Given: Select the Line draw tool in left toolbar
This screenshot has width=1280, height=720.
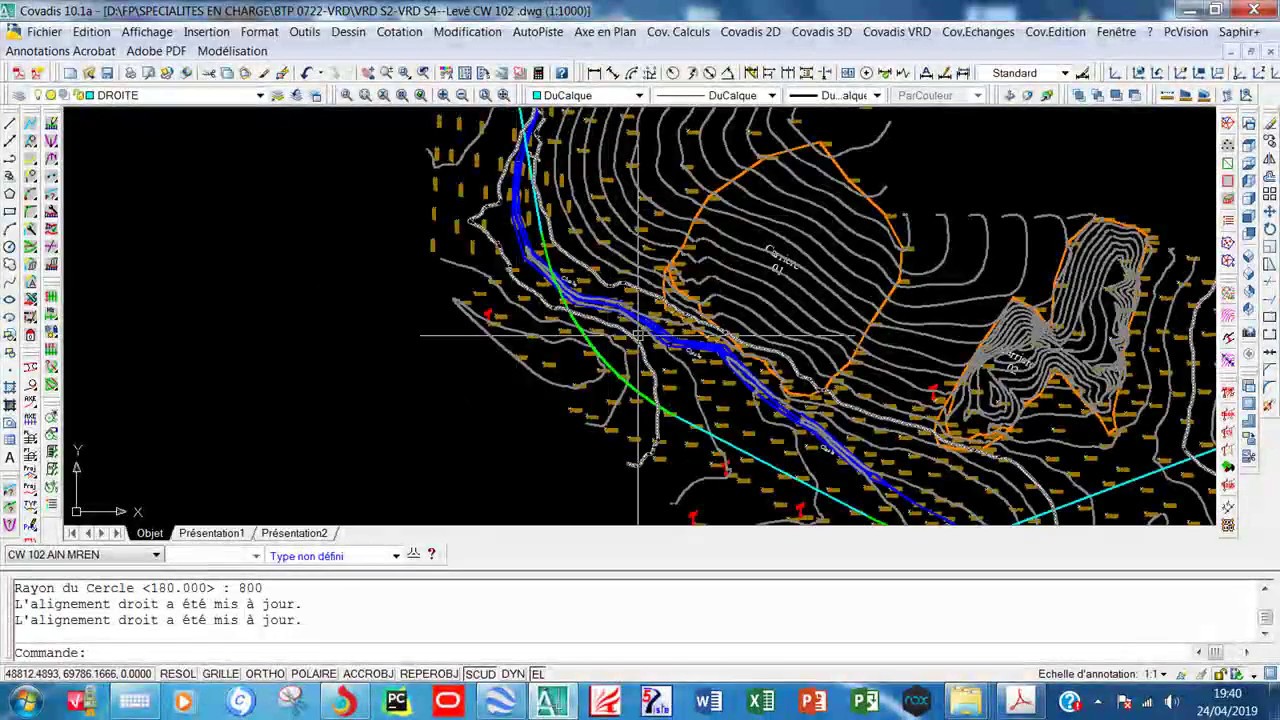Looking at the screenshot, I should (10, 123).
